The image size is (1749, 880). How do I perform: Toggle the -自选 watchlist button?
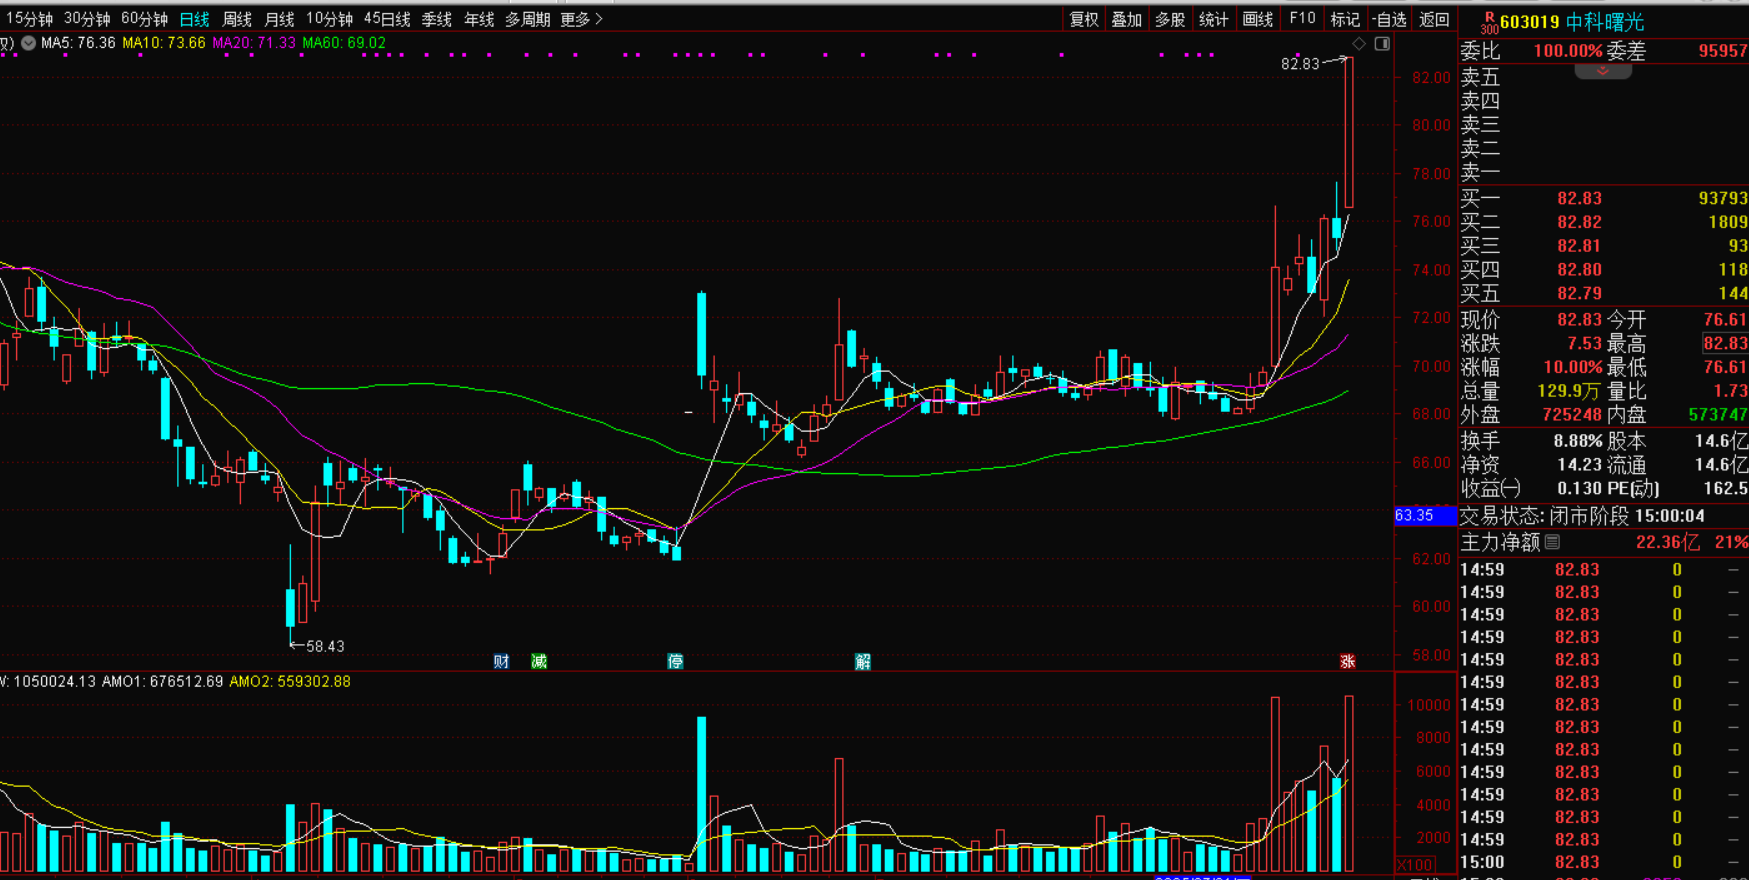(1389, 19)
